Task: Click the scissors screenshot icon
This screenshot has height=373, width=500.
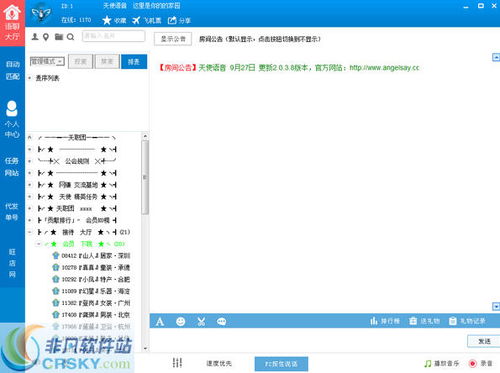Action: [201, 321]
